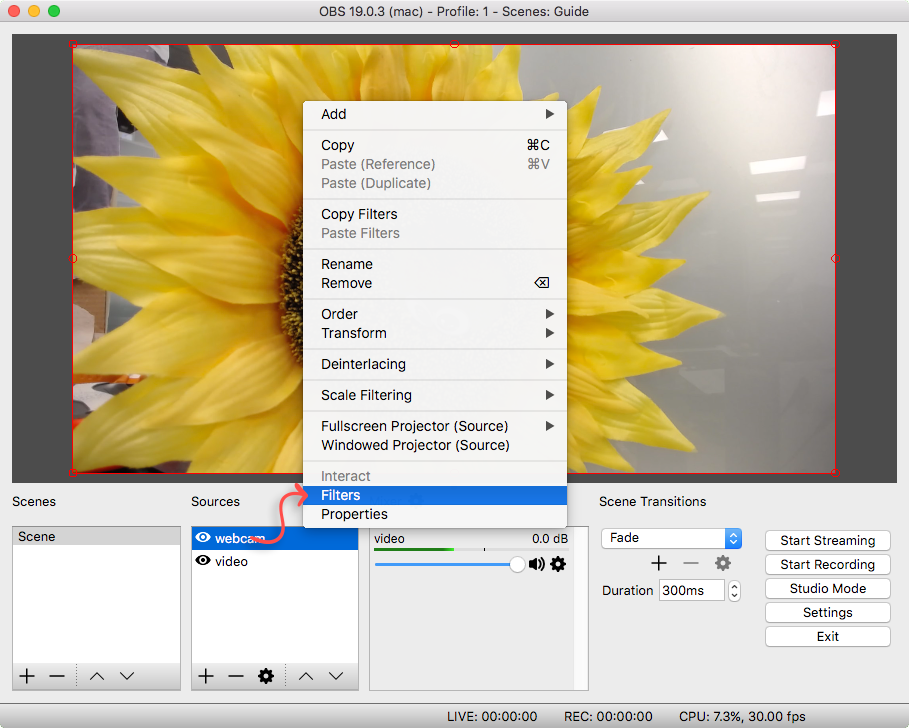Open transition properties gear icon

coord(722,563)
